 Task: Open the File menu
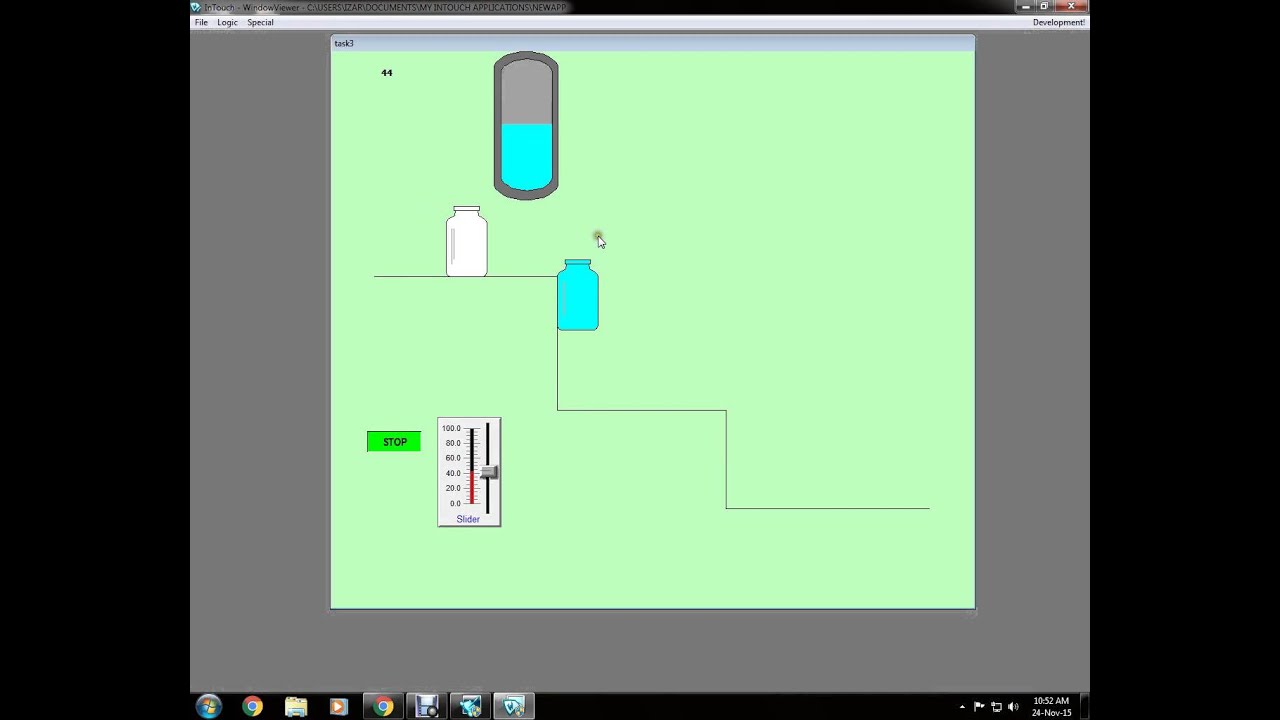[x=201, y=22]
